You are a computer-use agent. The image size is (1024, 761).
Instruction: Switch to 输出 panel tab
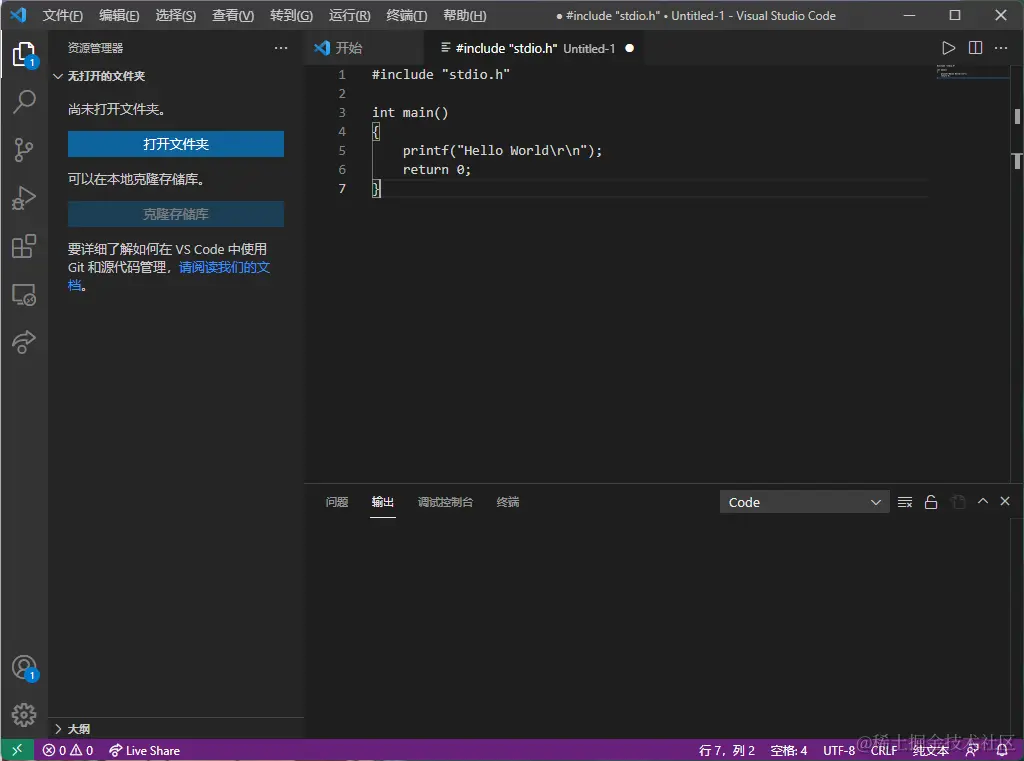pos(383,502)
